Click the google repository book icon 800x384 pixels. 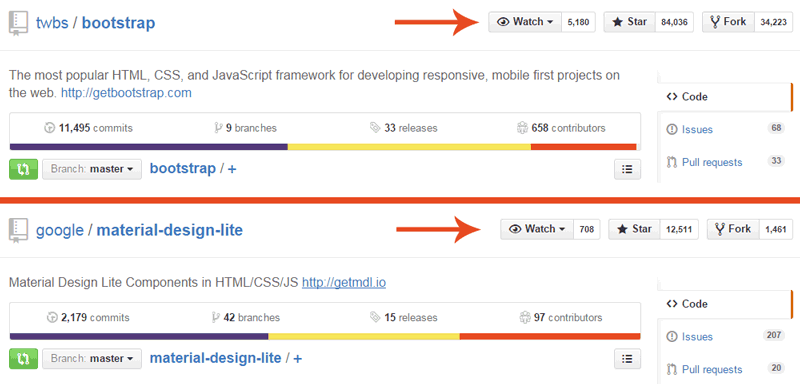[x=18, y=231]
